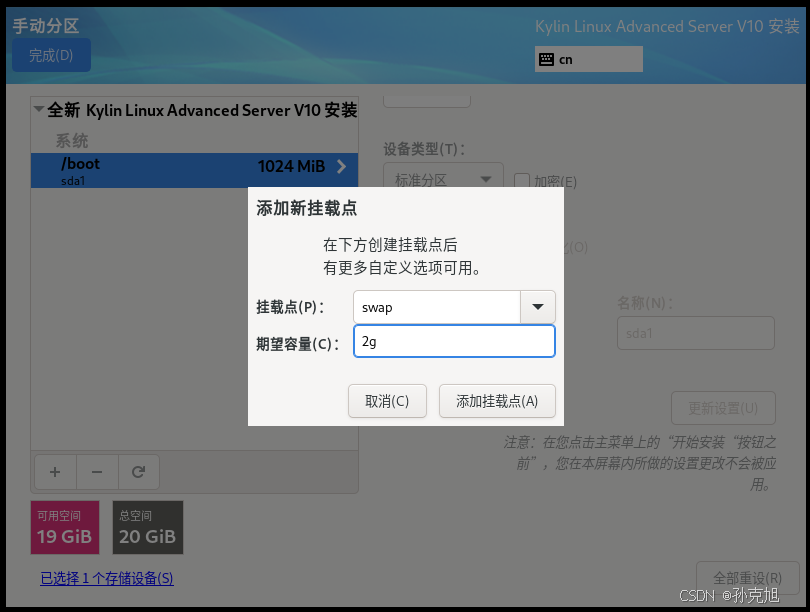Click the 期望容量 field containing 2g
Screen dimensions: 810x612
point(454,341)
